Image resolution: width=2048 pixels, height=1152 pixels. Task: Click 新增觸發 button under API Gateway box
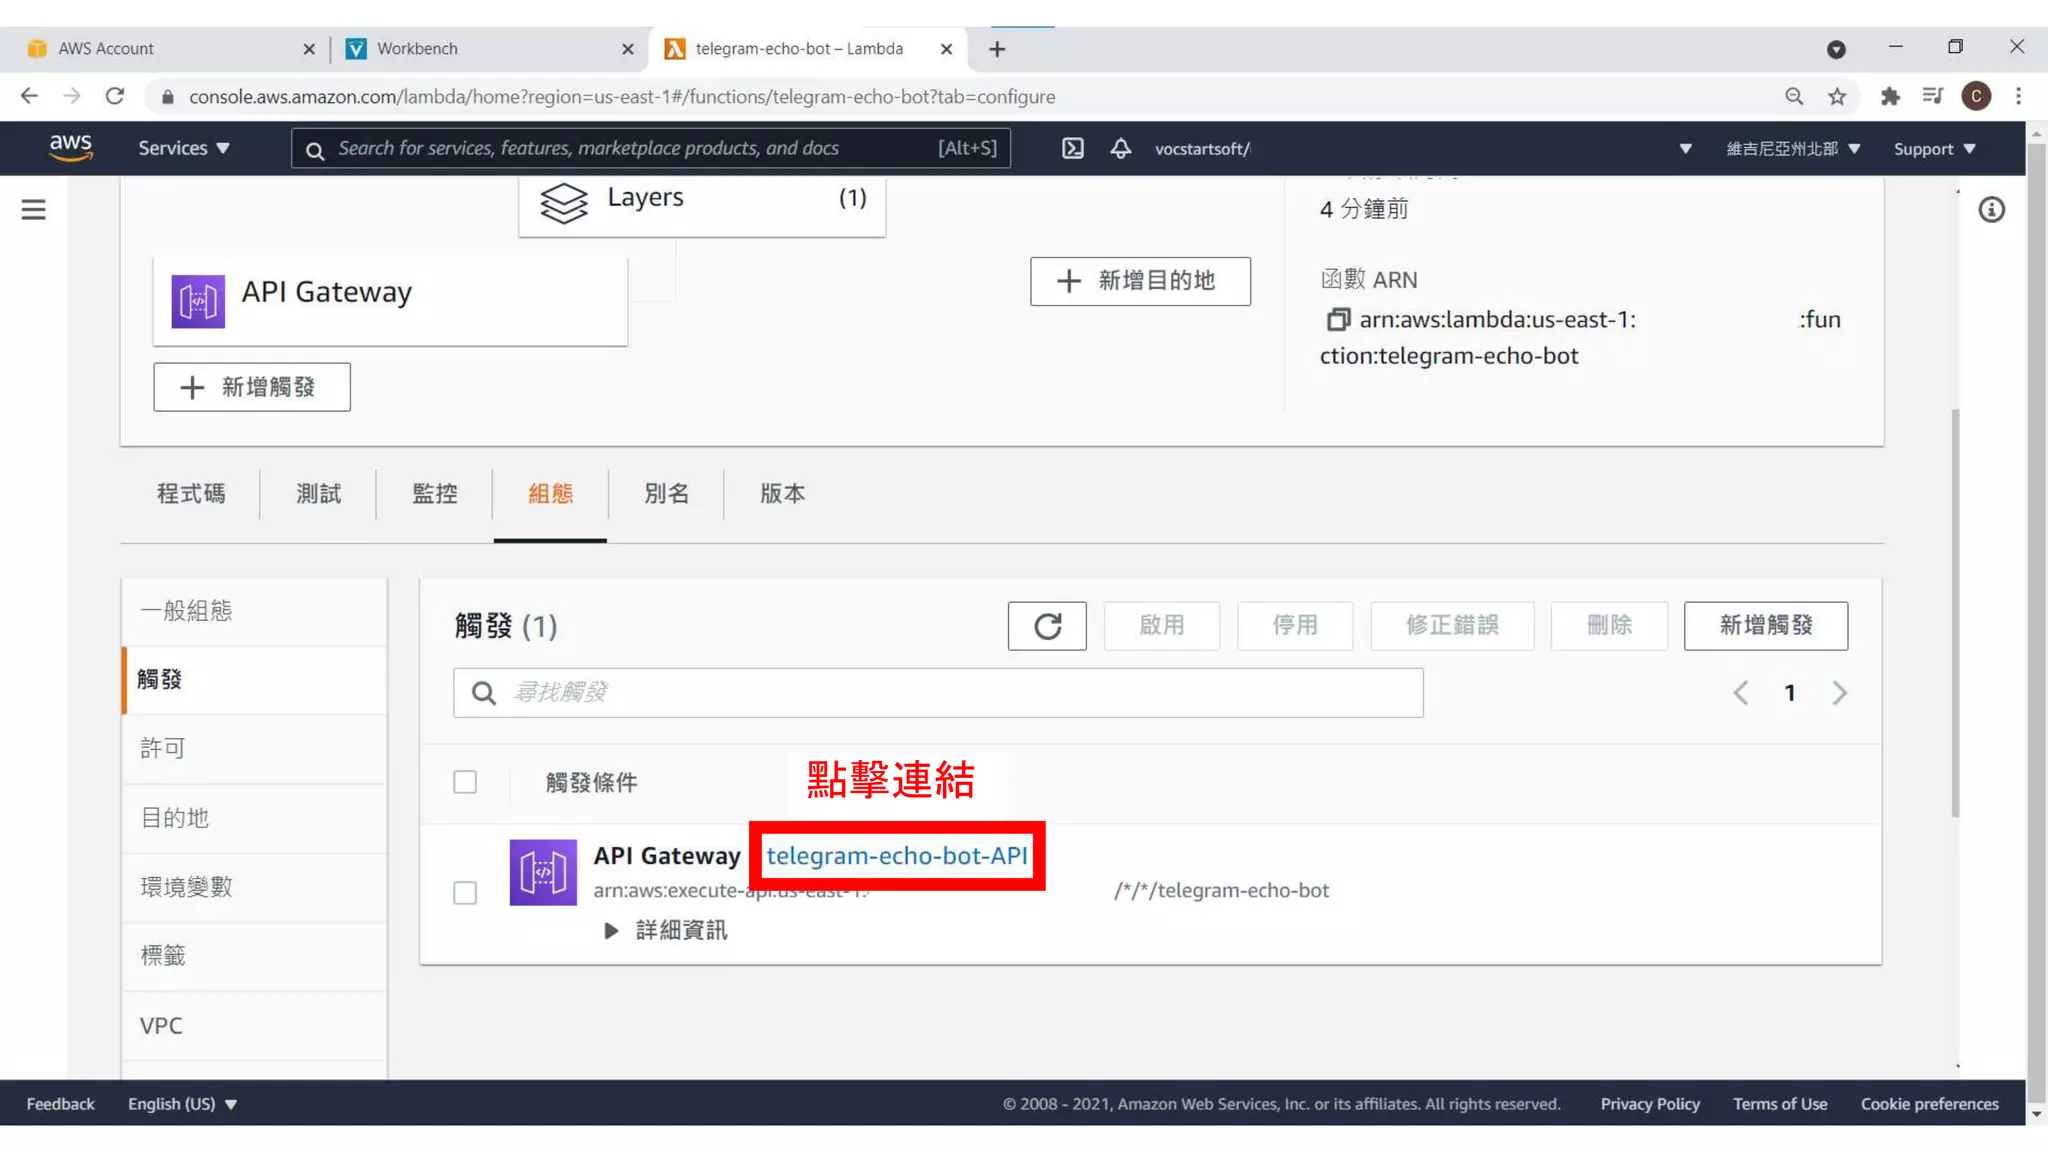click(x=252, y=387)
